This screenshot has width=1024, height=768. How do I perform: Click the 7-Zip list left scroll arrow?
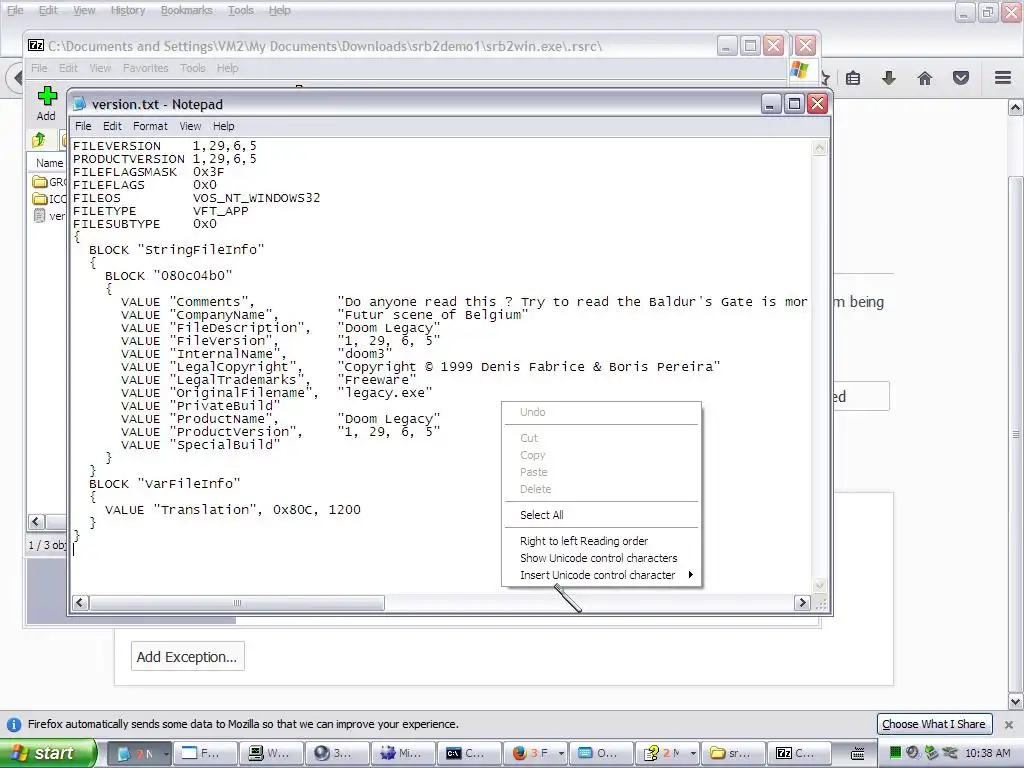(x=36, y=521)
